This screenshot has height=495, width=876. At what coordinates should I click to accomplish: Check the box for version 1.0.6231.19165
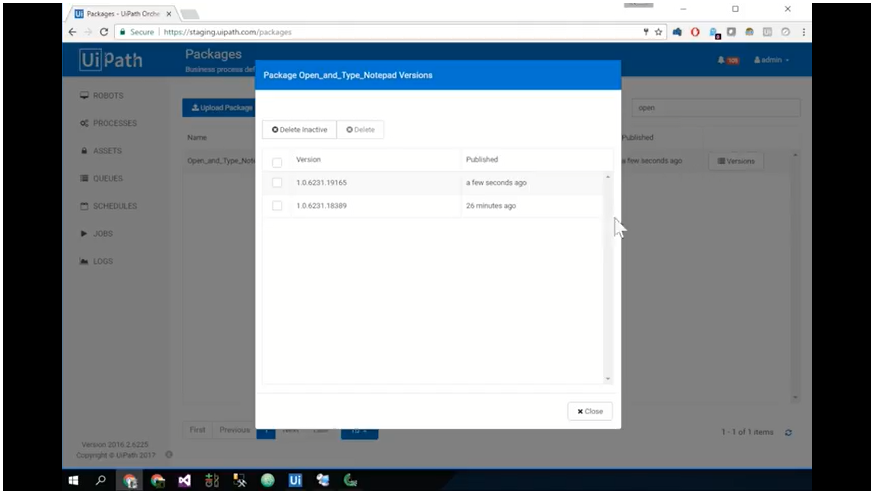click(277, 183)
